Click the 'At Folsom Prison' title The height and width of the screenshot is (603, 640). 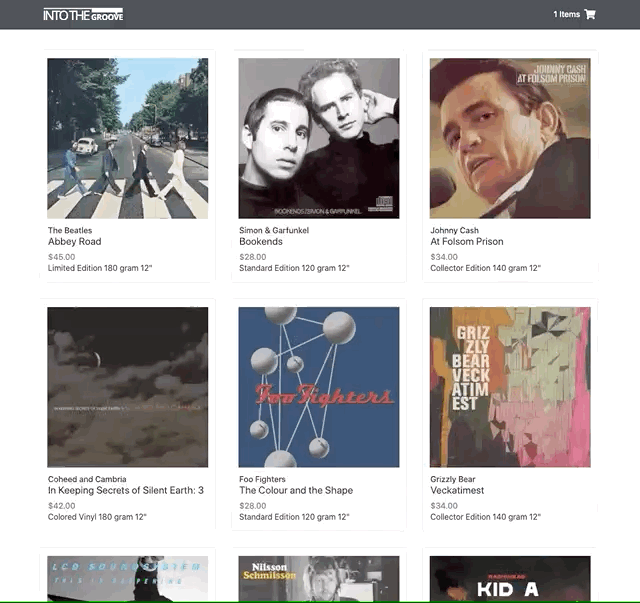tap(467, 242)
